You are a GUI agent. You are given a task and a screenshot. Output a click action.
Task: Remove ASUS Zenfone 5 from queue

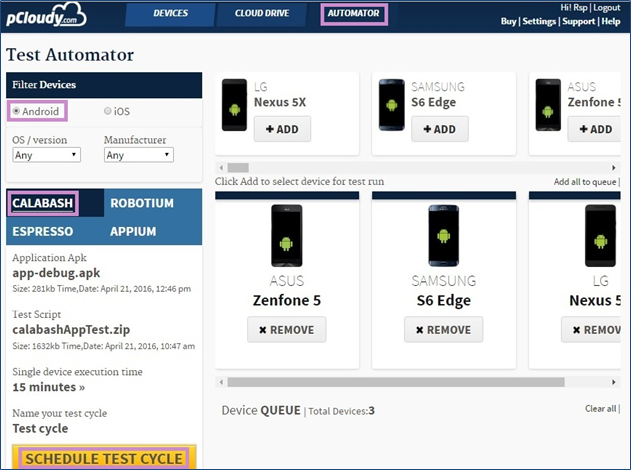[x=287, y=330]
